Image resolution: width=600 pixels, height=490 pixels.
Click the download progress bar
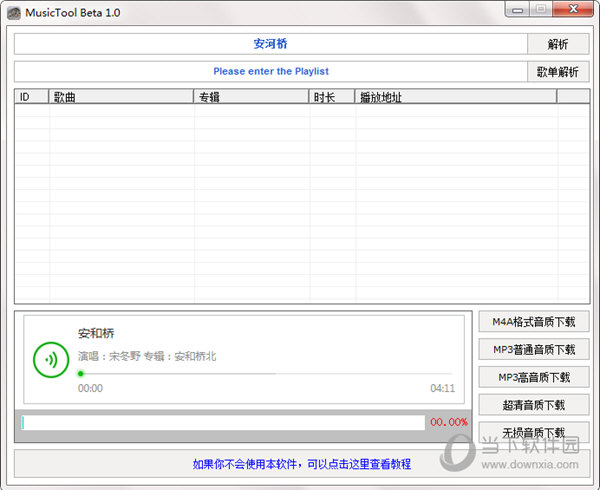click(222, 423)
